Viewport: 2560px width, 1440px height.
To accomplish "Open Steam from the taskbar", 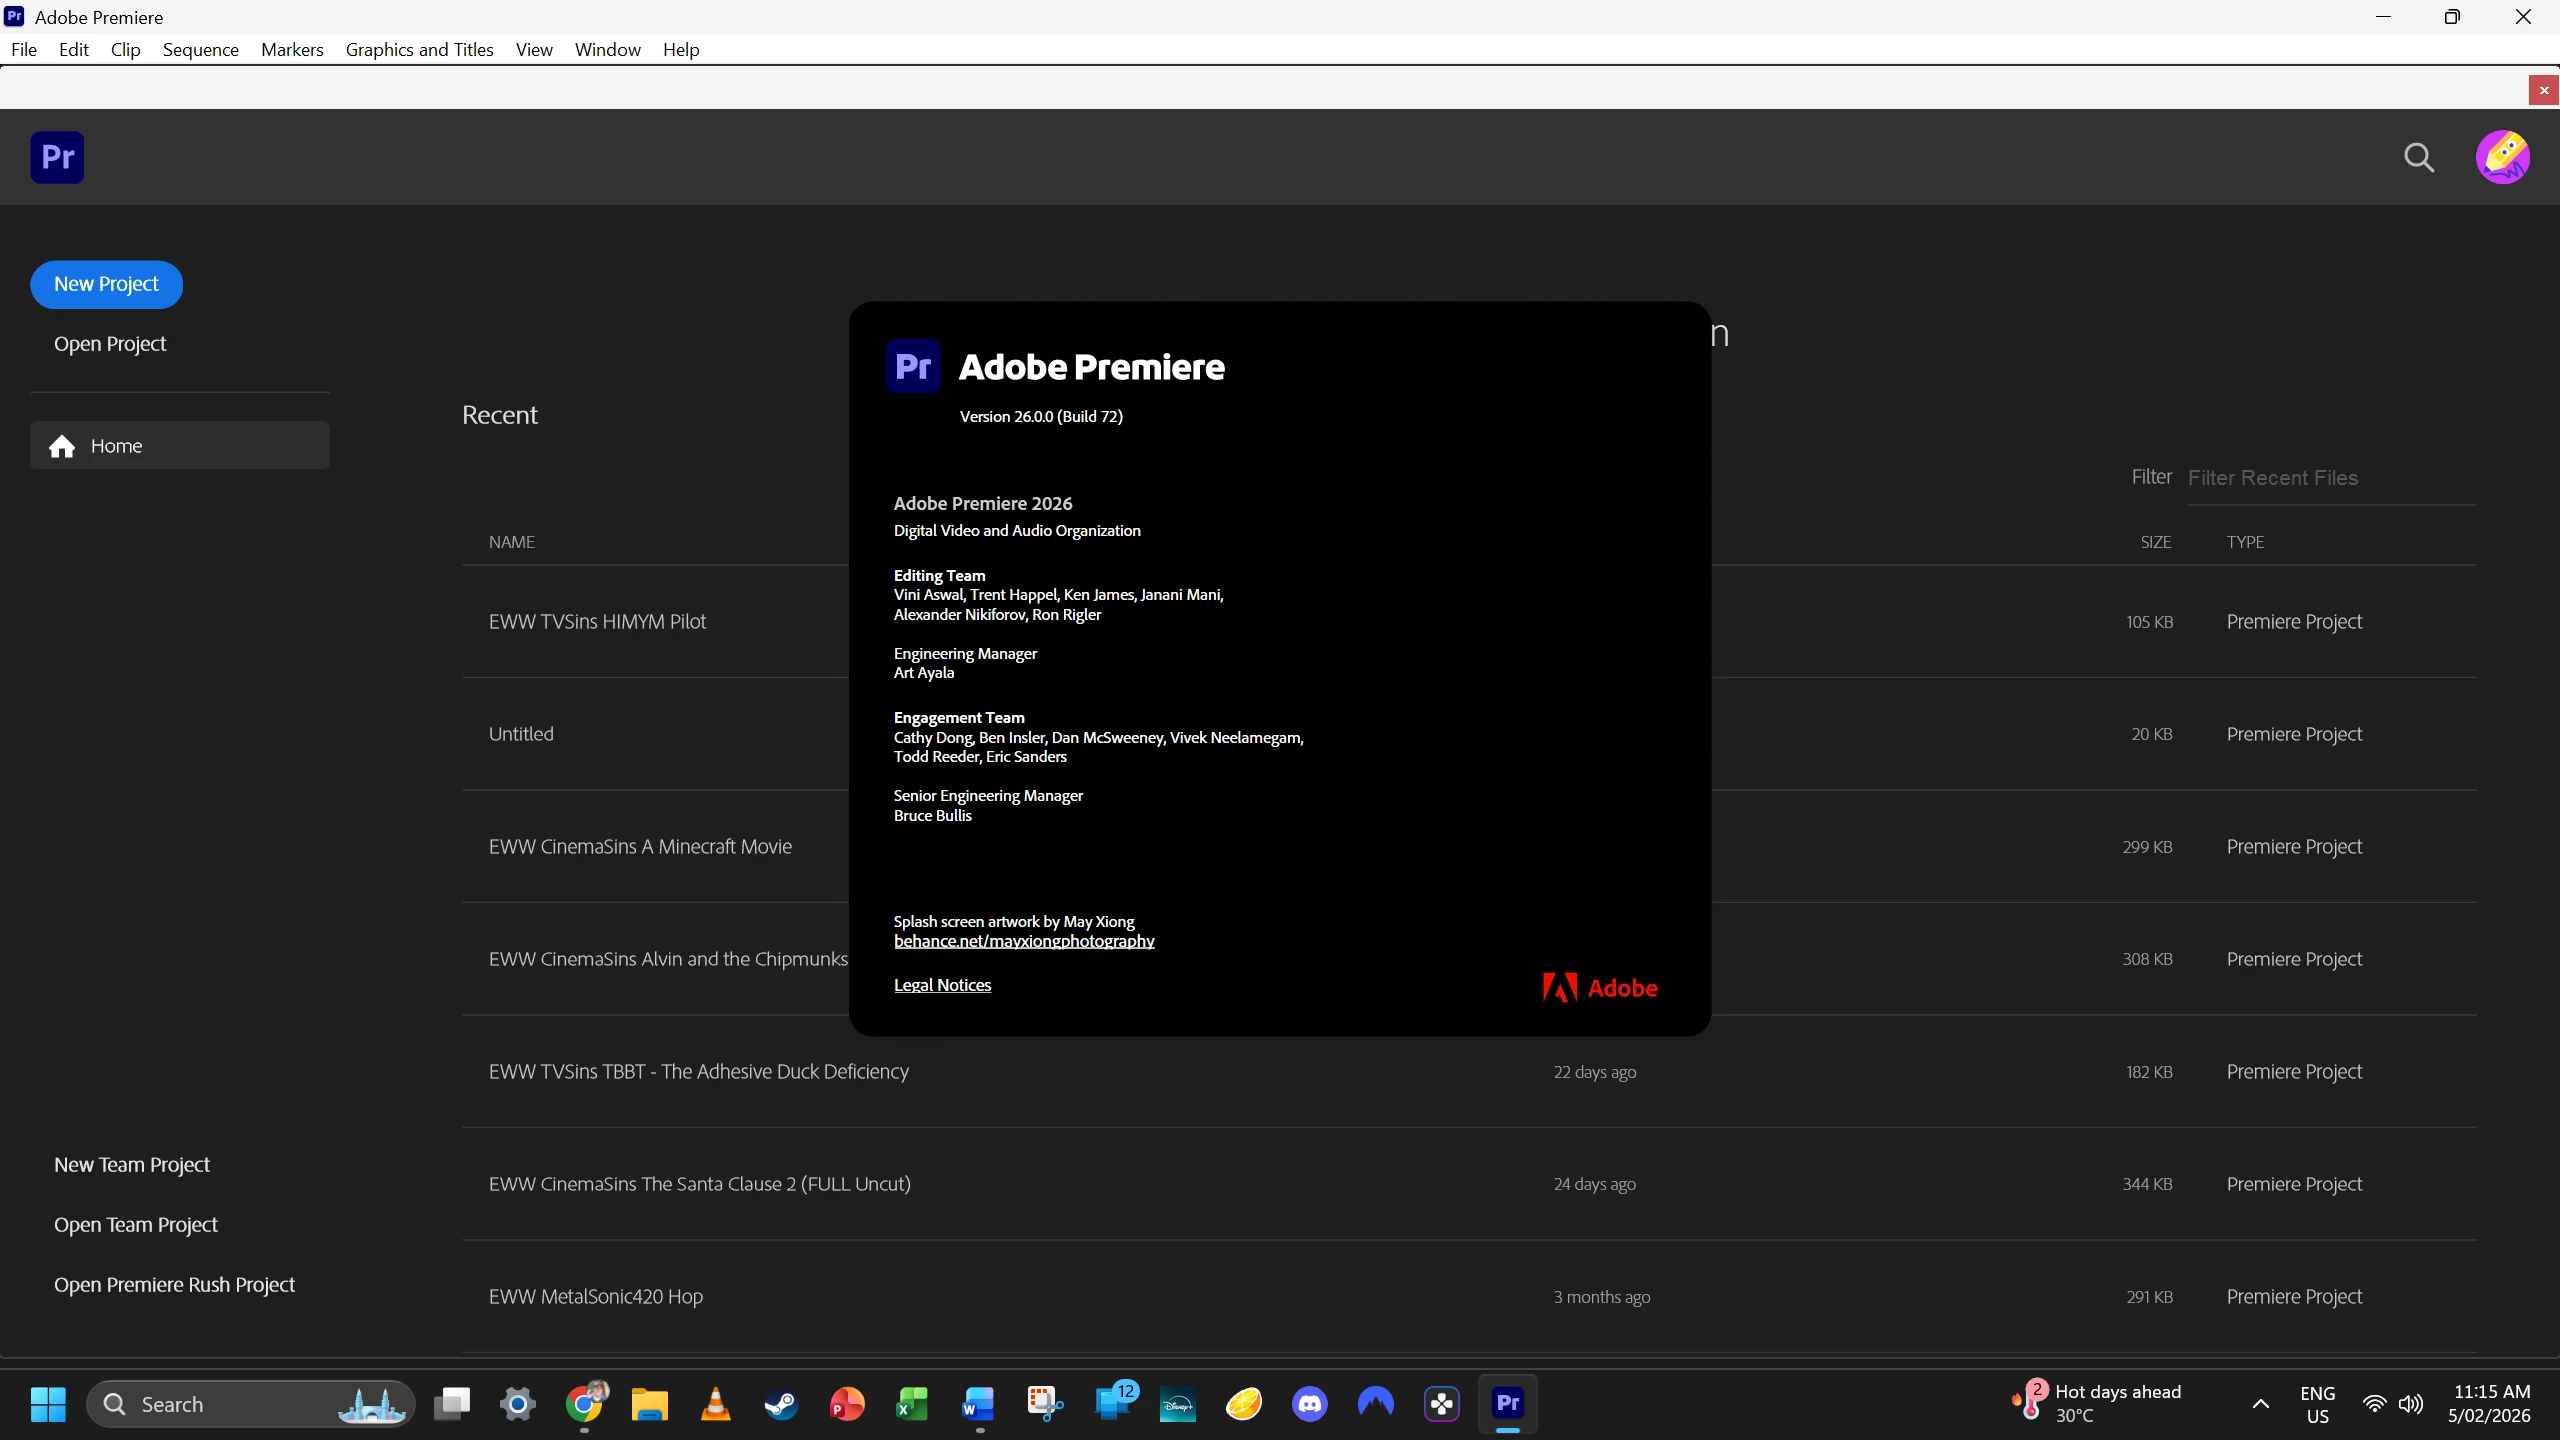I will click(781, 1404).
